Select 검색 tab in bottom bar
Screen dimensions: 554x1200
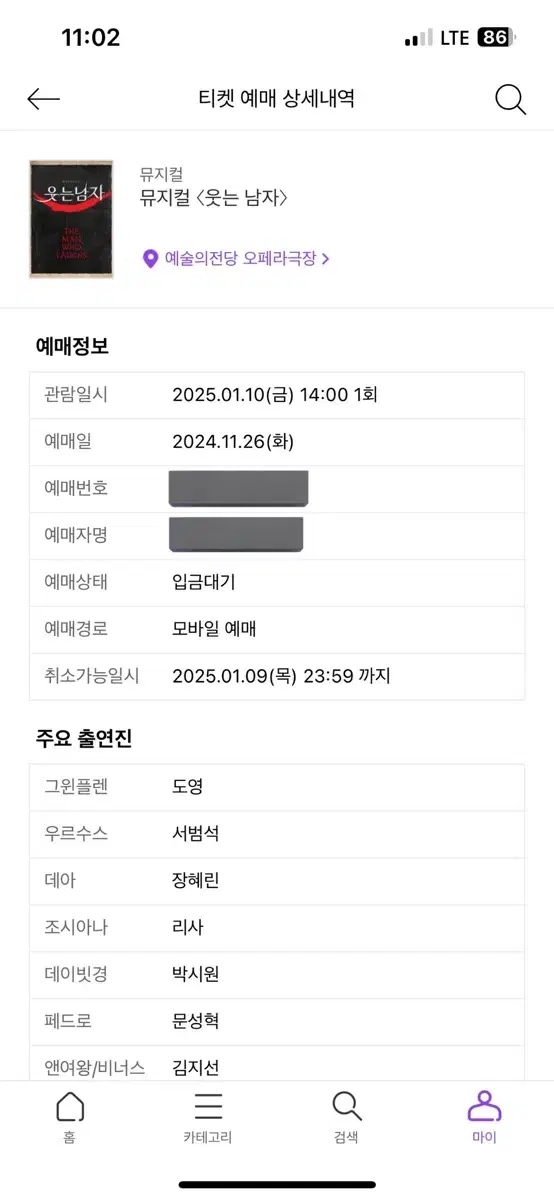pos(346,1116)
